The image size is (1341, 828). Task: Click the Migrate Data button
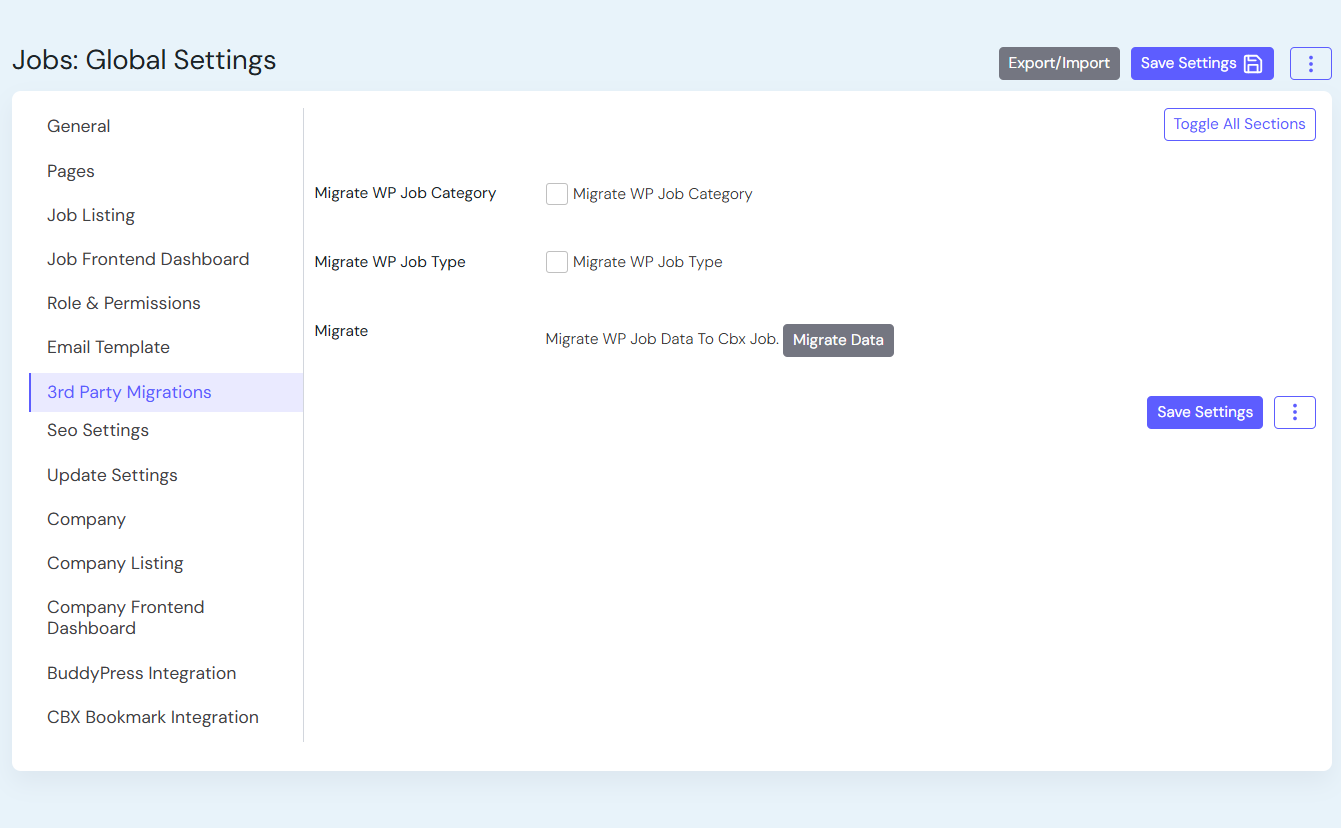837,340
